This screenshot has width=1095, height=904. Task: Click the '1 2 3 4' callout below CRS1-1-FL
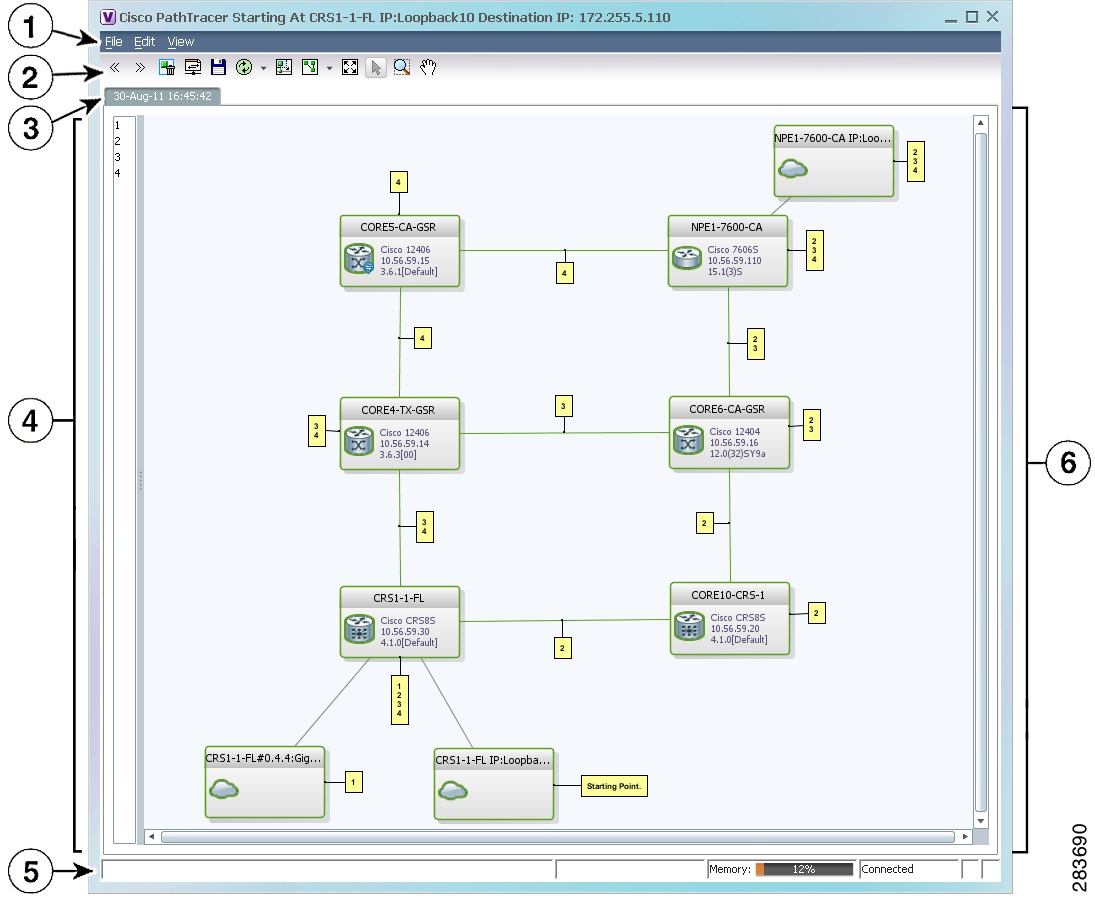click(399, 699)
